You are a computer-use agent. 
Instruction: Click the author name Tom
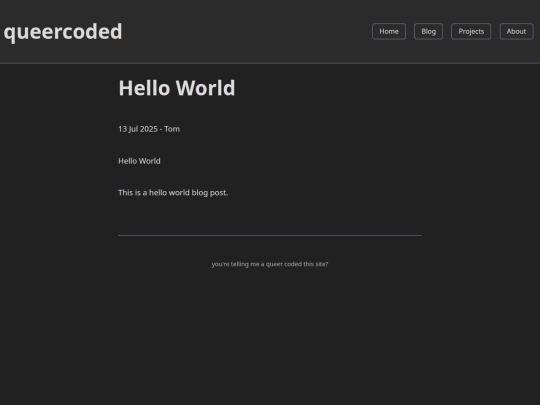coord(172,129)
